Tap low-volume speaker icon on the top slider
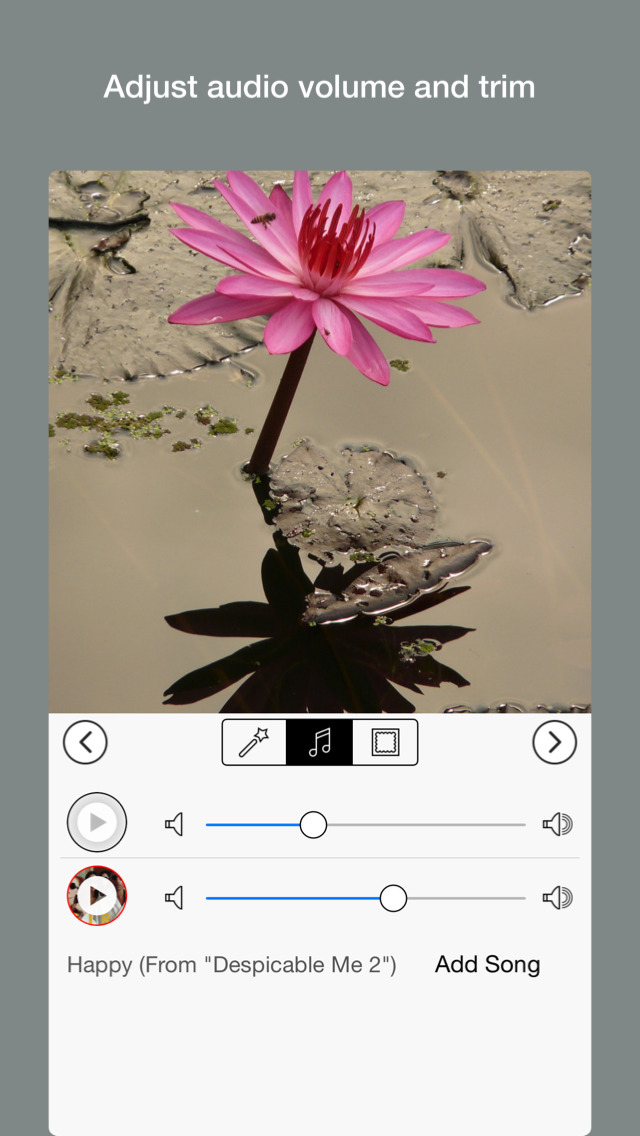This screenshot has width=640, height=1136. 175,824
